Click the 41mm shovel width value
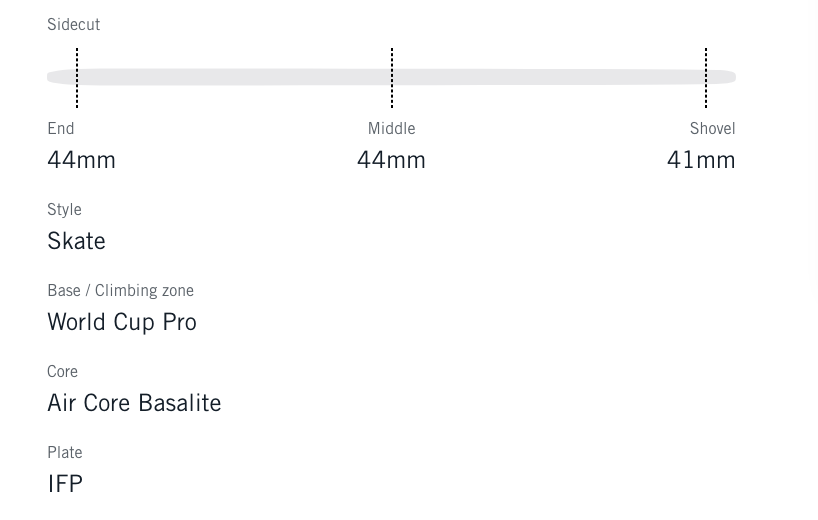The width and height of the screenshot is (818, 520). pos(701,160)
